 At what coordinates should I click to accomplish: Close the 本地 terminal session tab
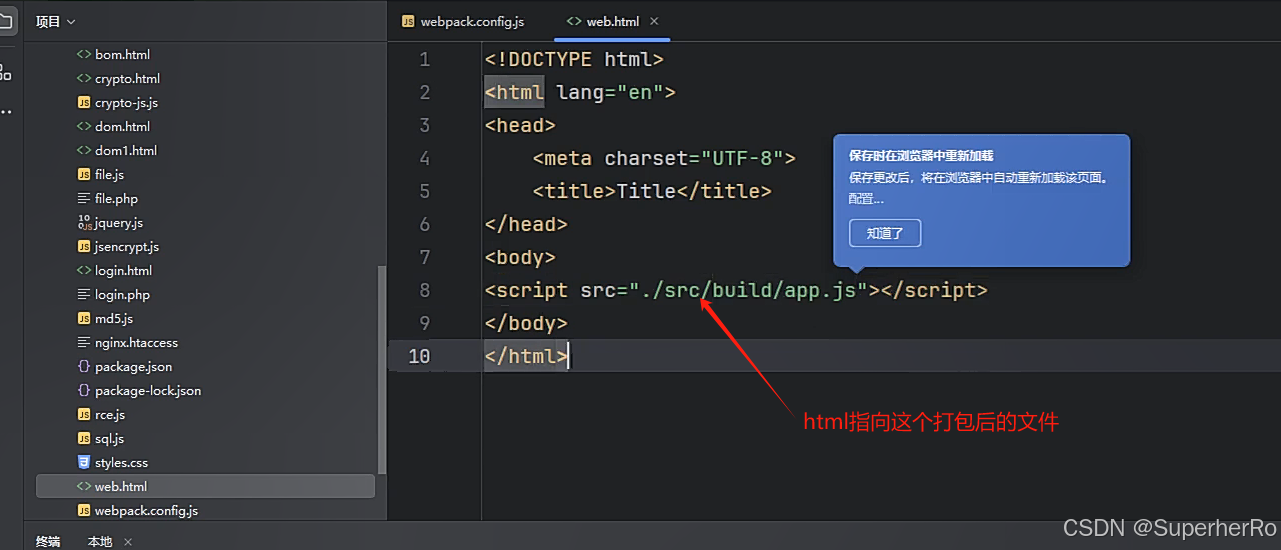click(x=128, y=541)
